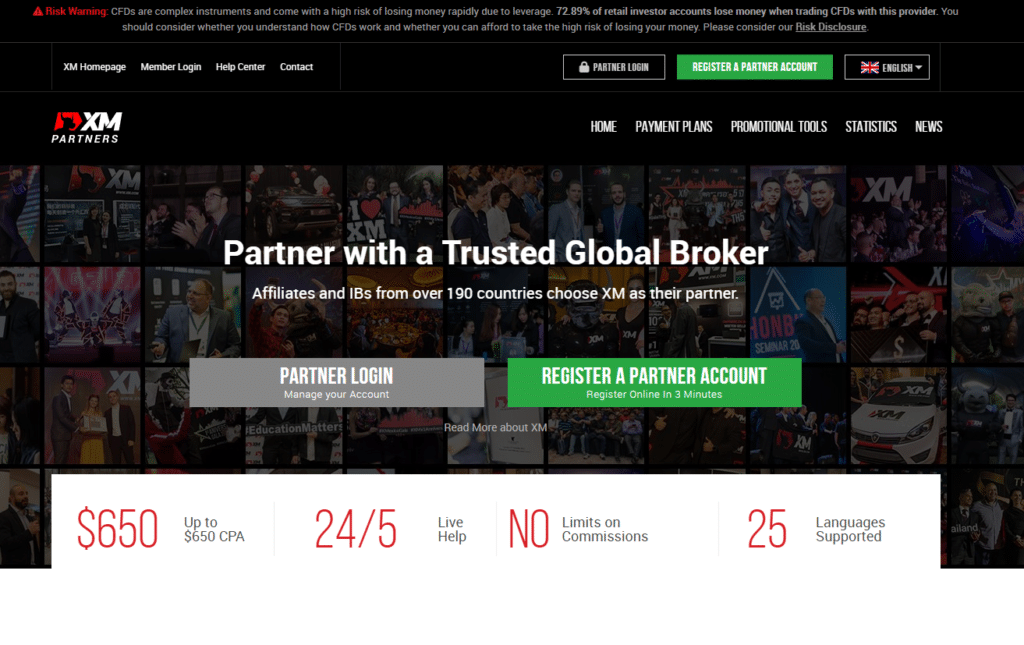Open the English language dropdown
This screenshot has height=645, width=1024.
tap(886, 67)
